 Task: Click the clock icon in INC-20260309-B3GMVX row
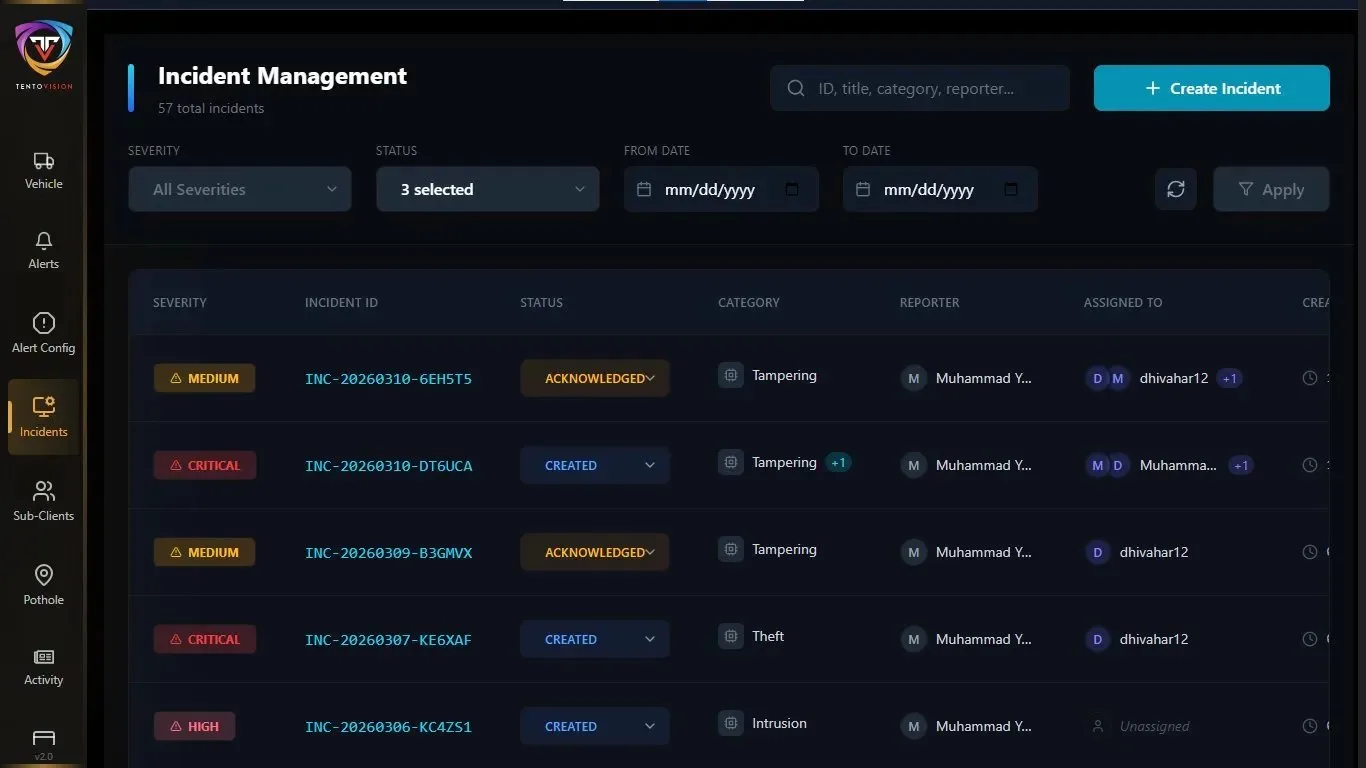(1310, 552)
